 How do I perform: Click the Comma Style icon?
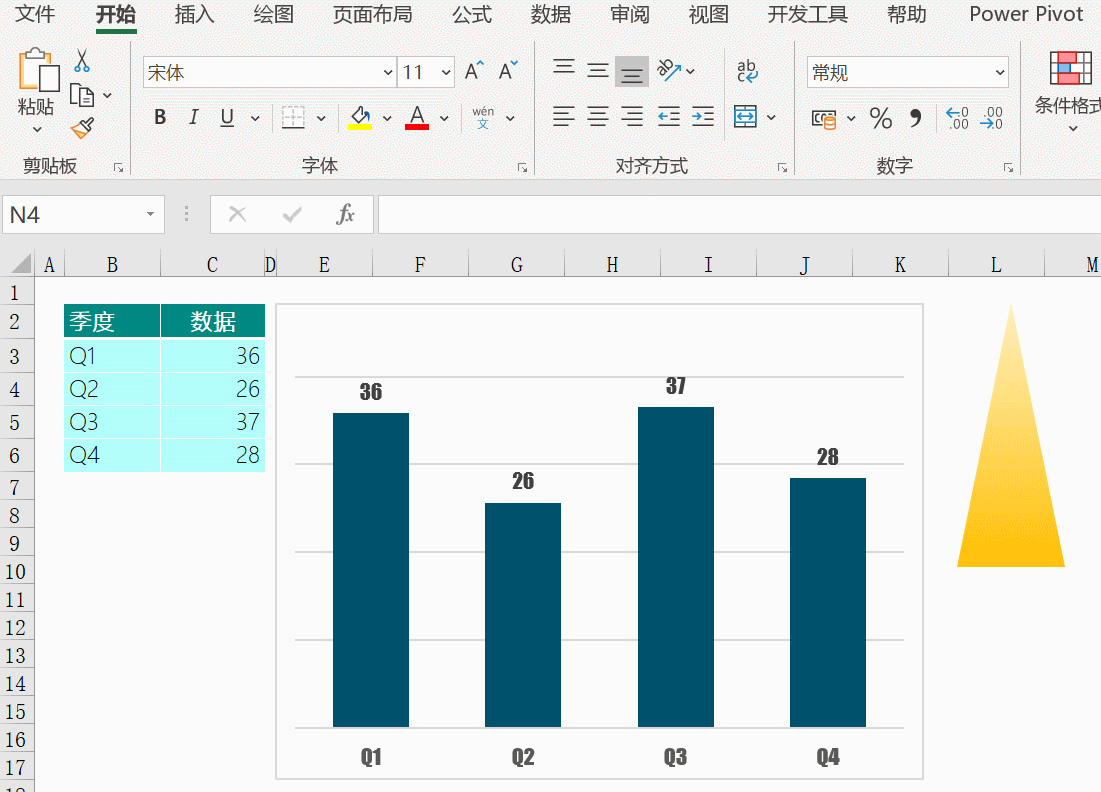tap(915, 118)
